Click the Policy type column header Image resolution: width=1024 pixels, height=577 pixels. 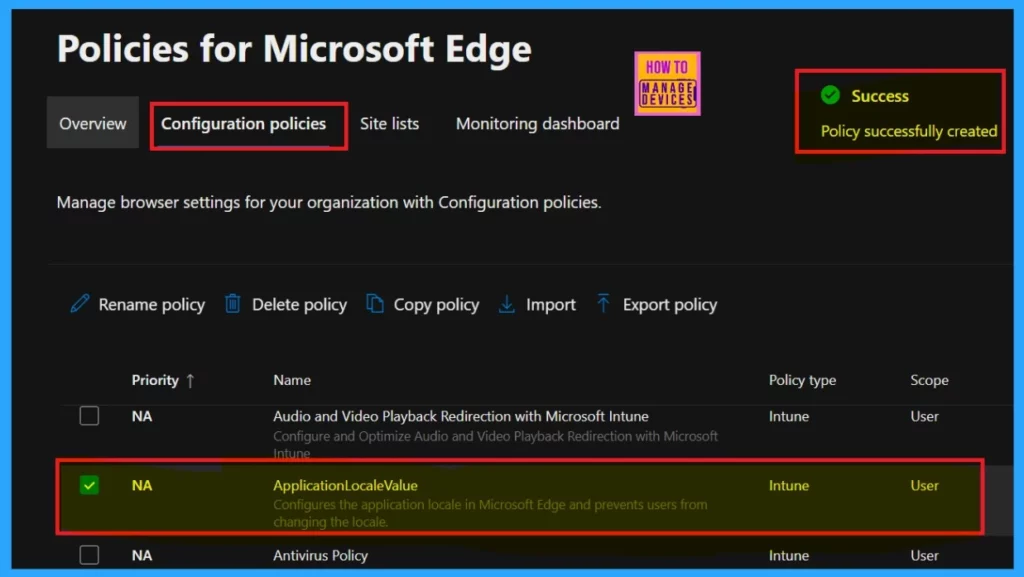click(802, 380)
